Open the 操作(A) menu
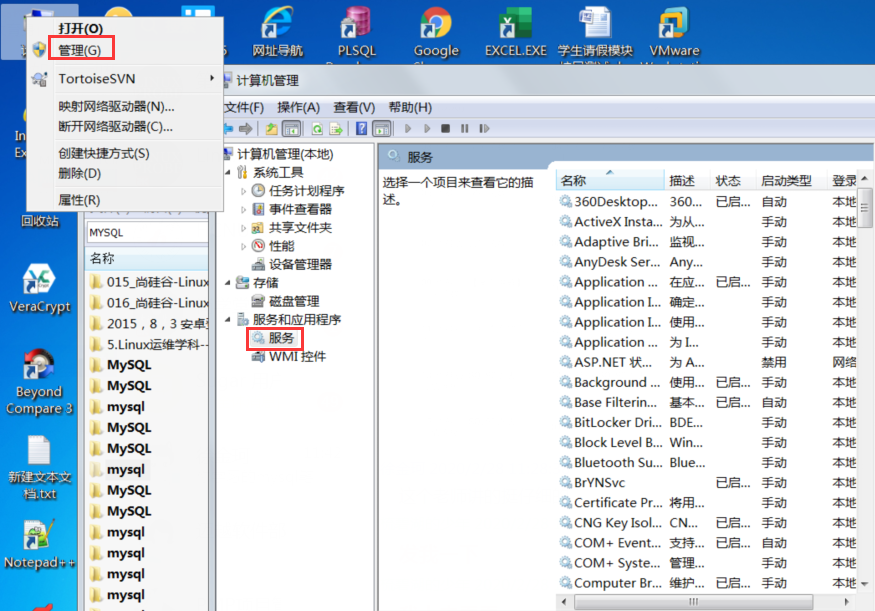 point(299,107)
